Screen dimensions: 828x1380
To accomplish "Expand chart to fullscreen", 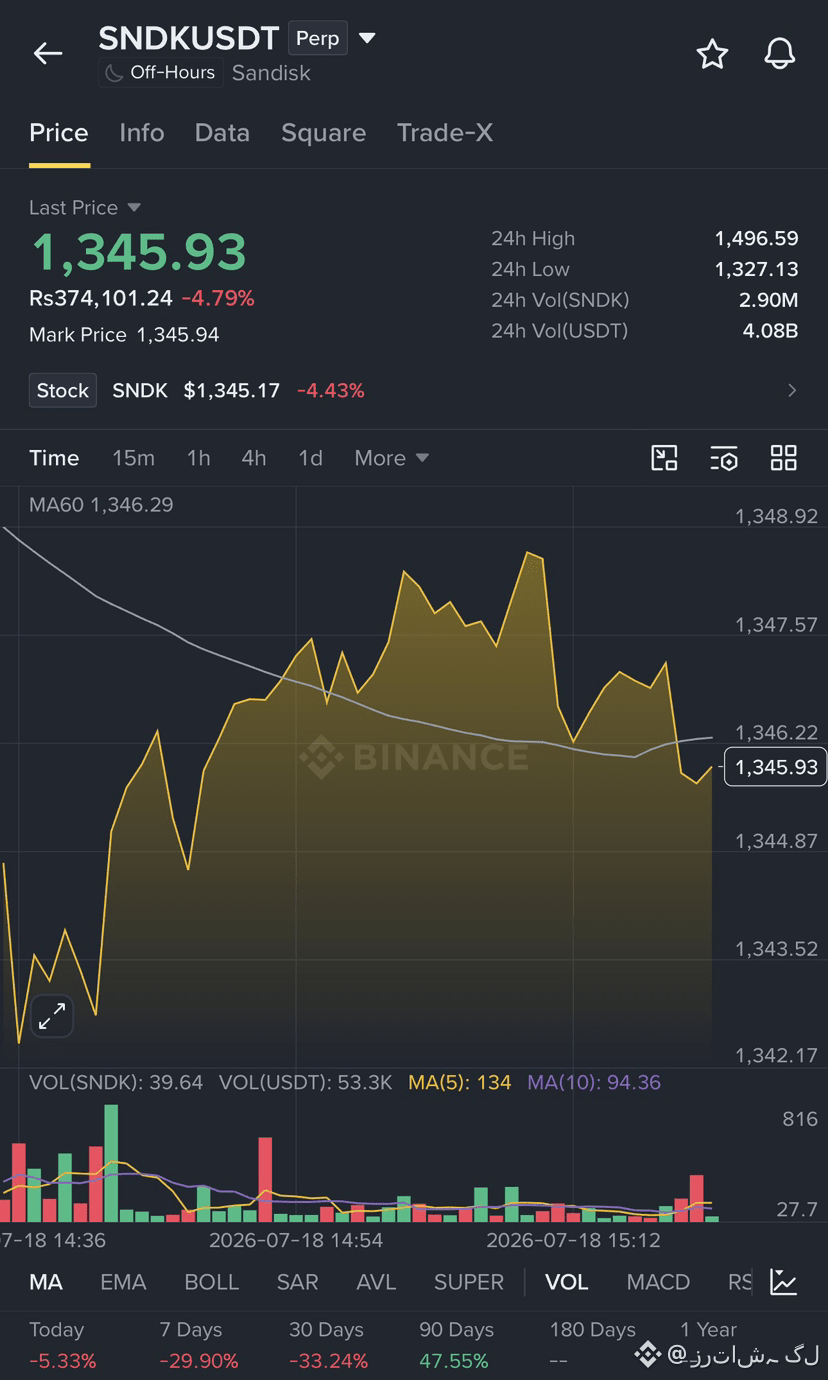I will pos(51,1016).
